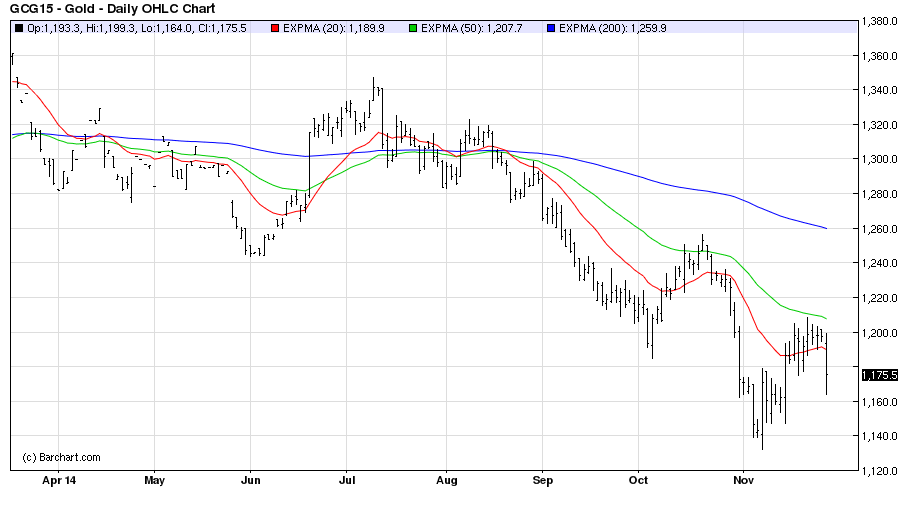Click the Sep date axis label
Image resolution: width=900 pixels, height=511 pixels.
pyautogui.click(x=542, y=480)
